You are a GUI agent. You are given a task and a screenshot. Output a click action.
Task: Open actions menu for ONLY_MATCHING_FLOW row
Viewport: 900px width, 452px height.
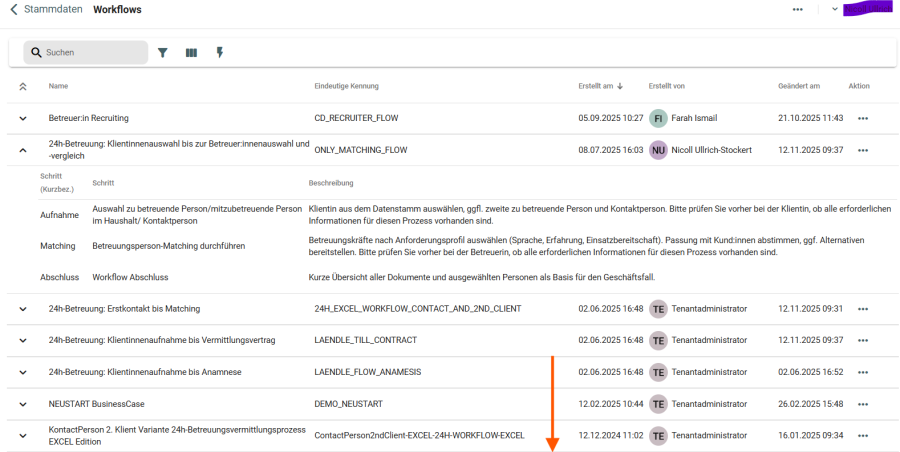(x=863, y=150)
